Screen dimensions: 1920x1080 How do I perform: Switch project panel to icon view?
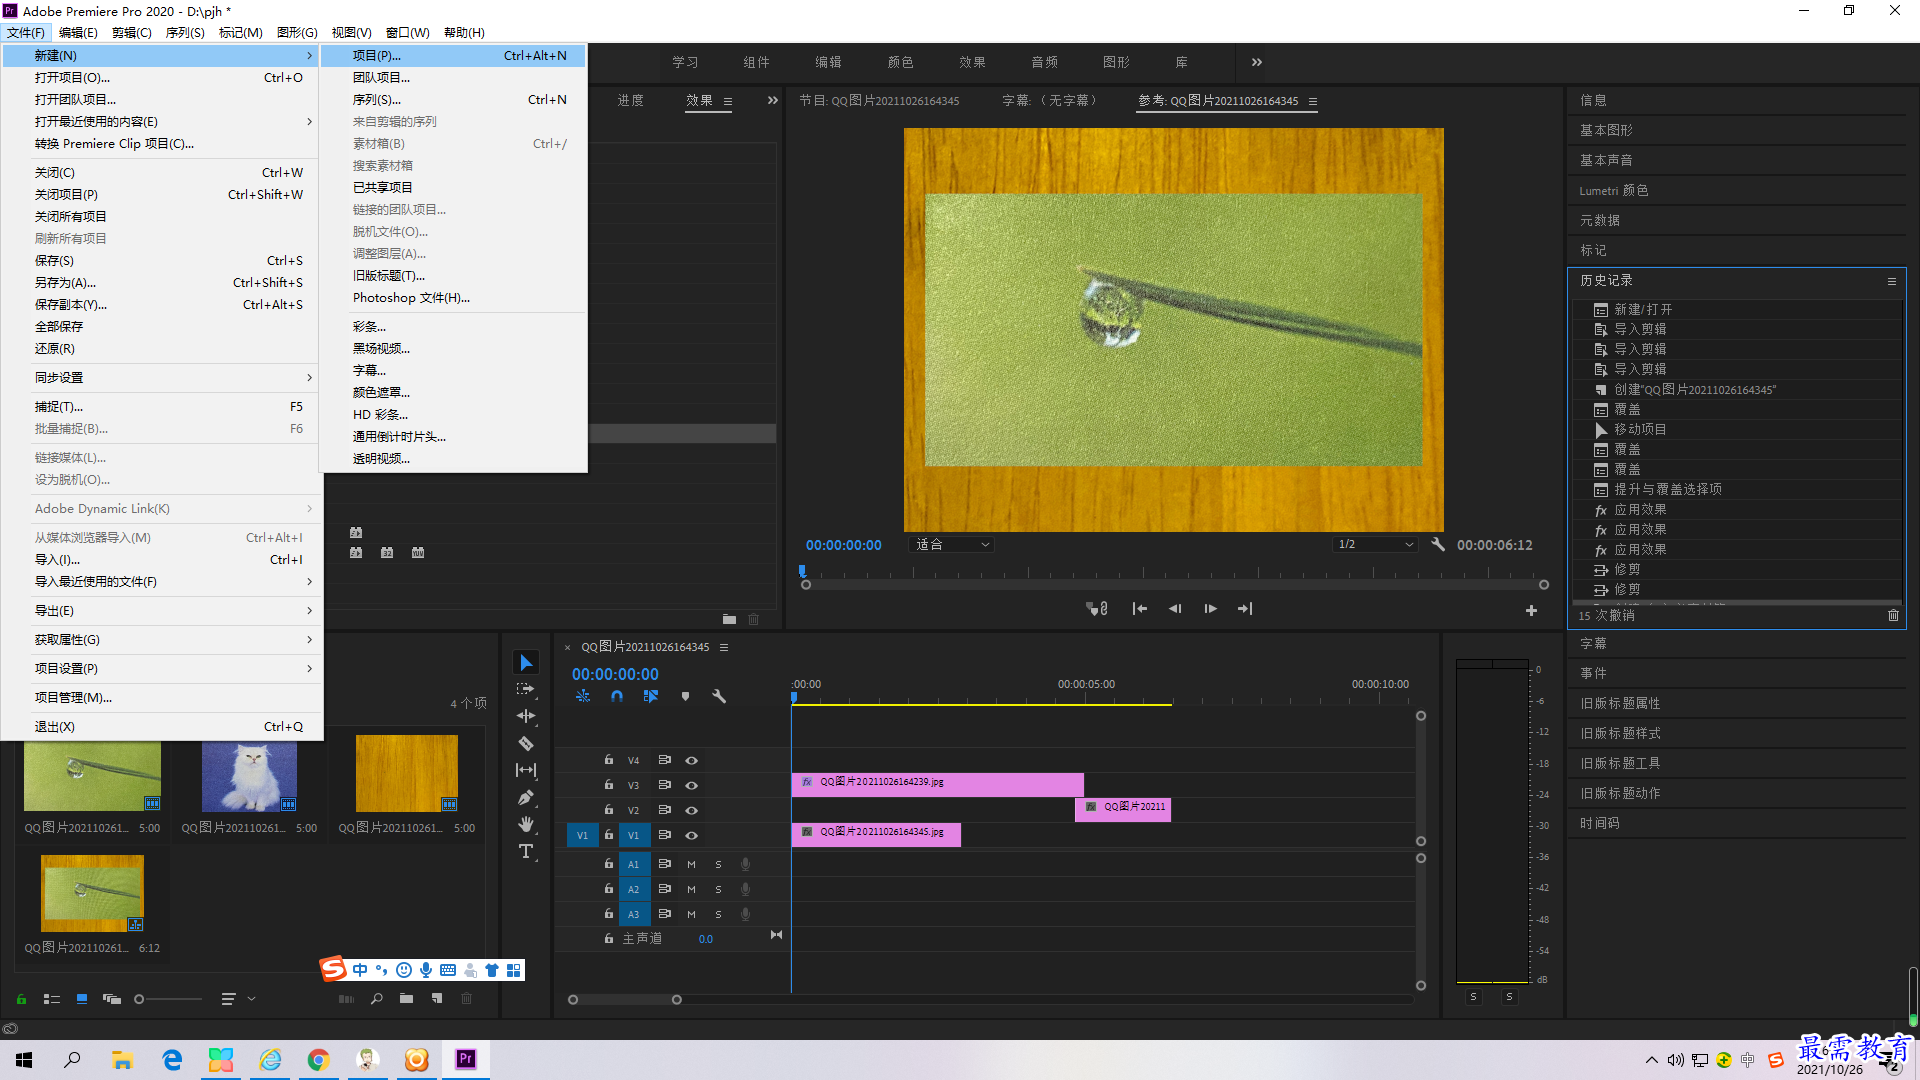point(82,998)
